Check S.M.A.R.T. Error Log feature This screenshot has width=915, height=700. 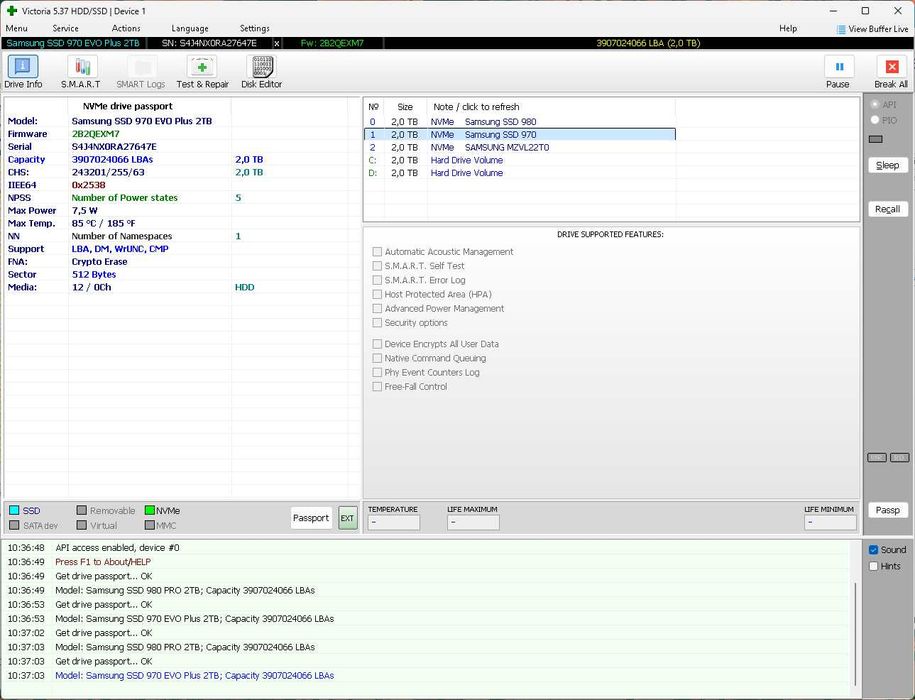(377, 280)
